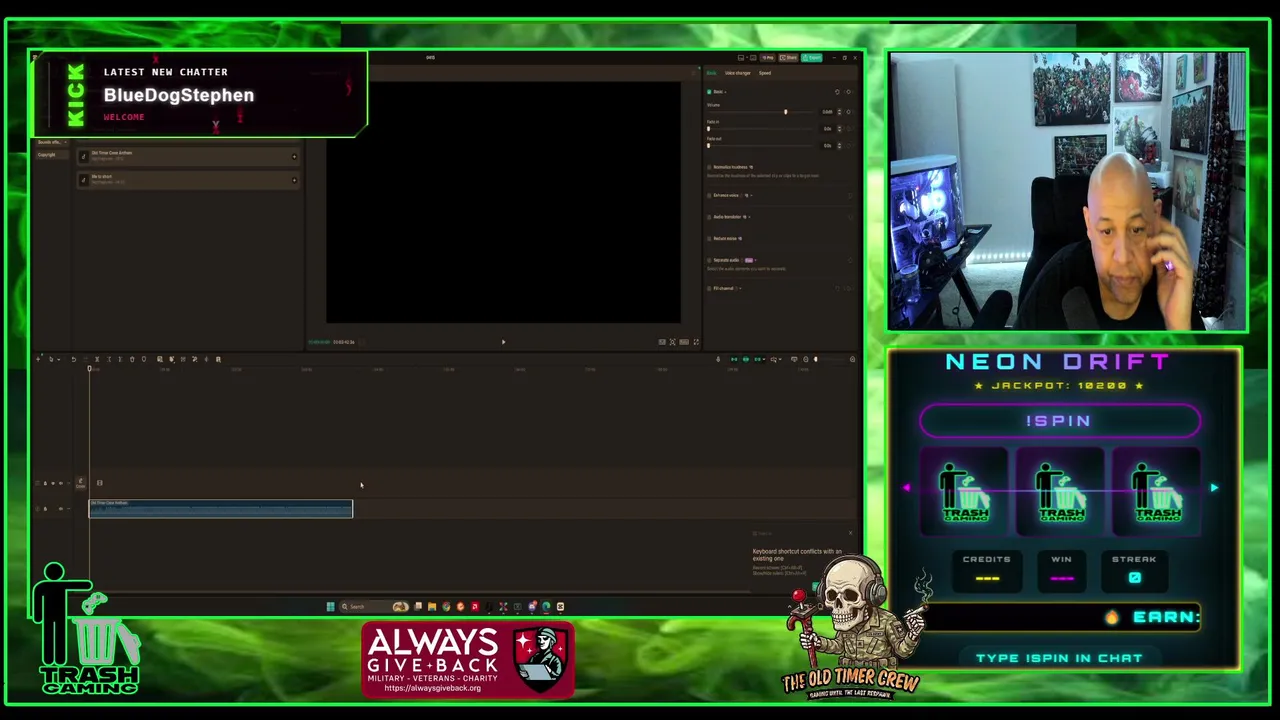Zoom in the timeline

853,359
